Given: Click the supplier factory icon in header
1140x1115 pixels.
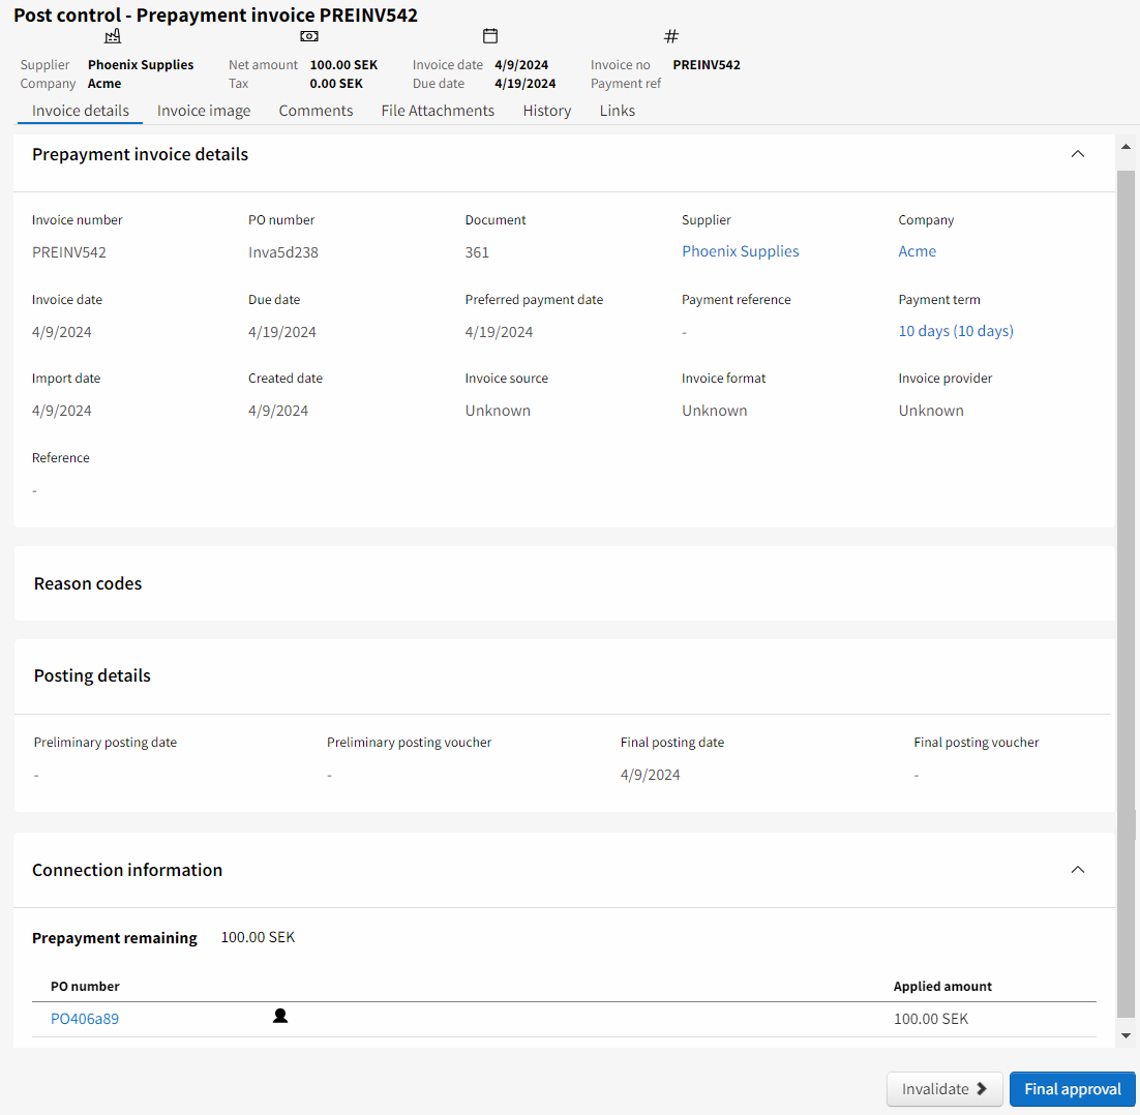Looking at the screenshot, I should click(x=113, y=37).
